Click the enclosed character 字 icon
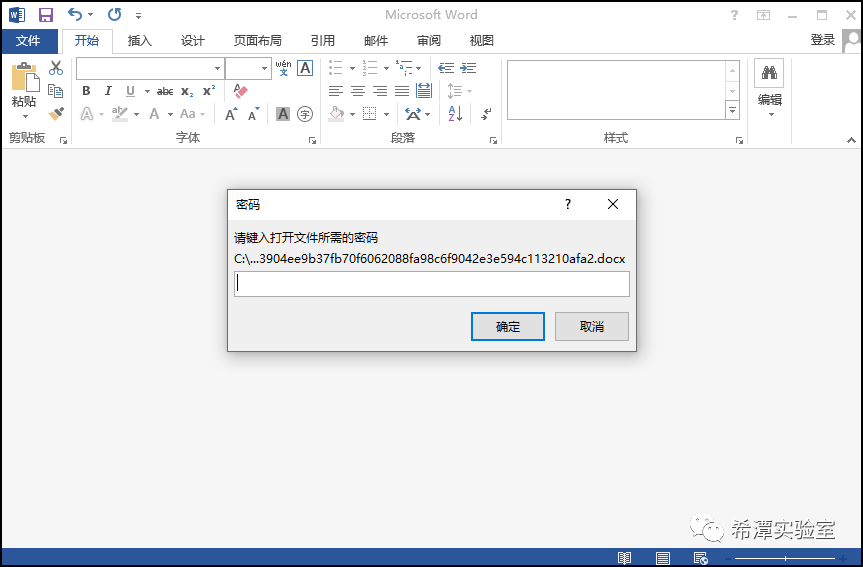The width and height of the screenshot is (863, 567). tap(305, 114)
